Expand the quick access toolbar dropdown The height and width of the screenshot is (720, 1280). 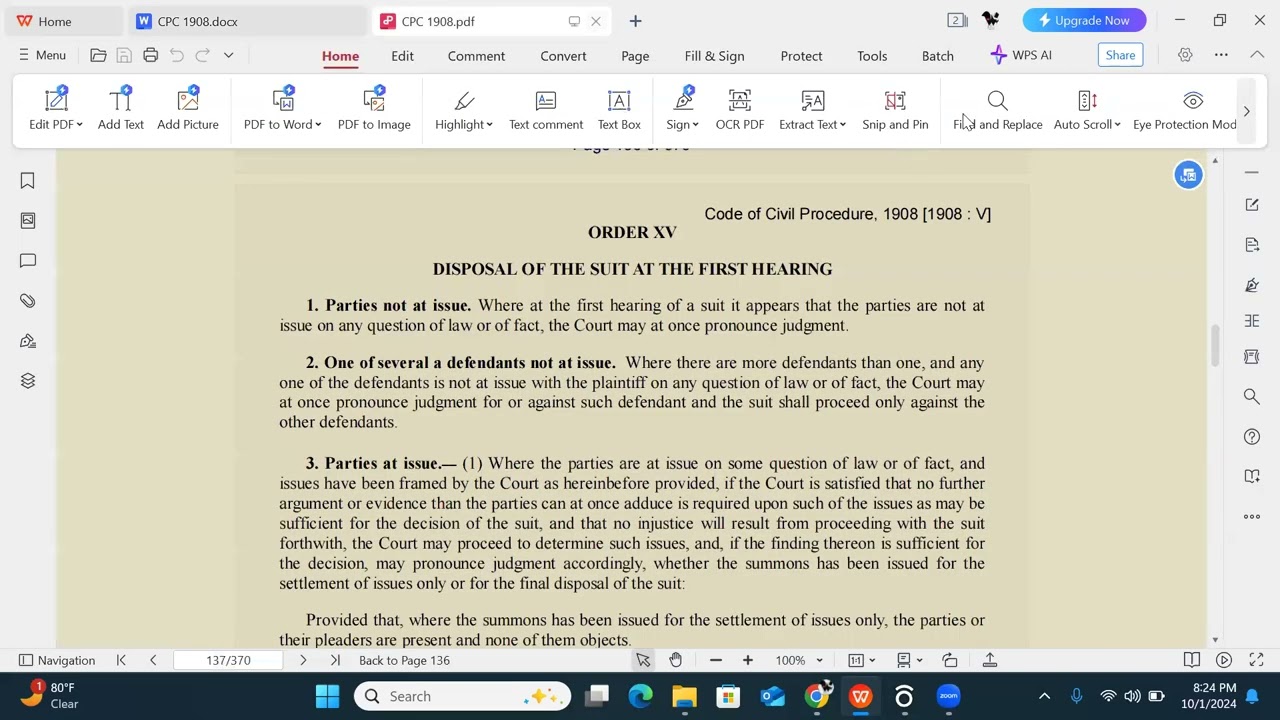point(229,55)
